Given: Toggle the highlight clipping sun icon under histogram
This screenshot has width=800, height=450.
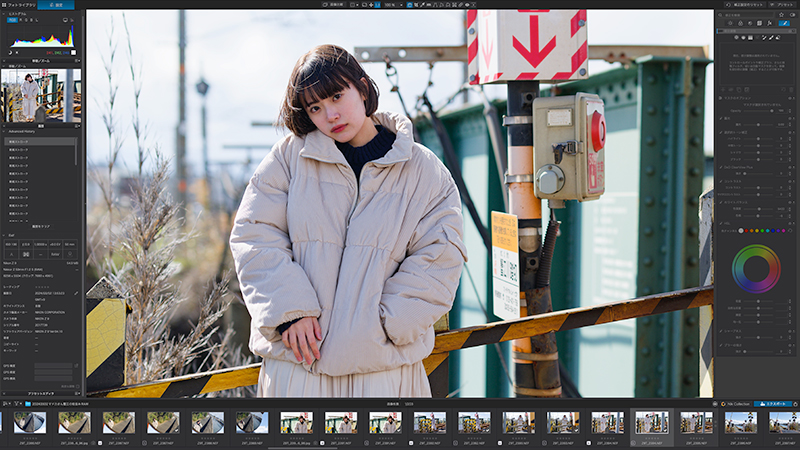Looking at the screenshot, I should 17,52.
